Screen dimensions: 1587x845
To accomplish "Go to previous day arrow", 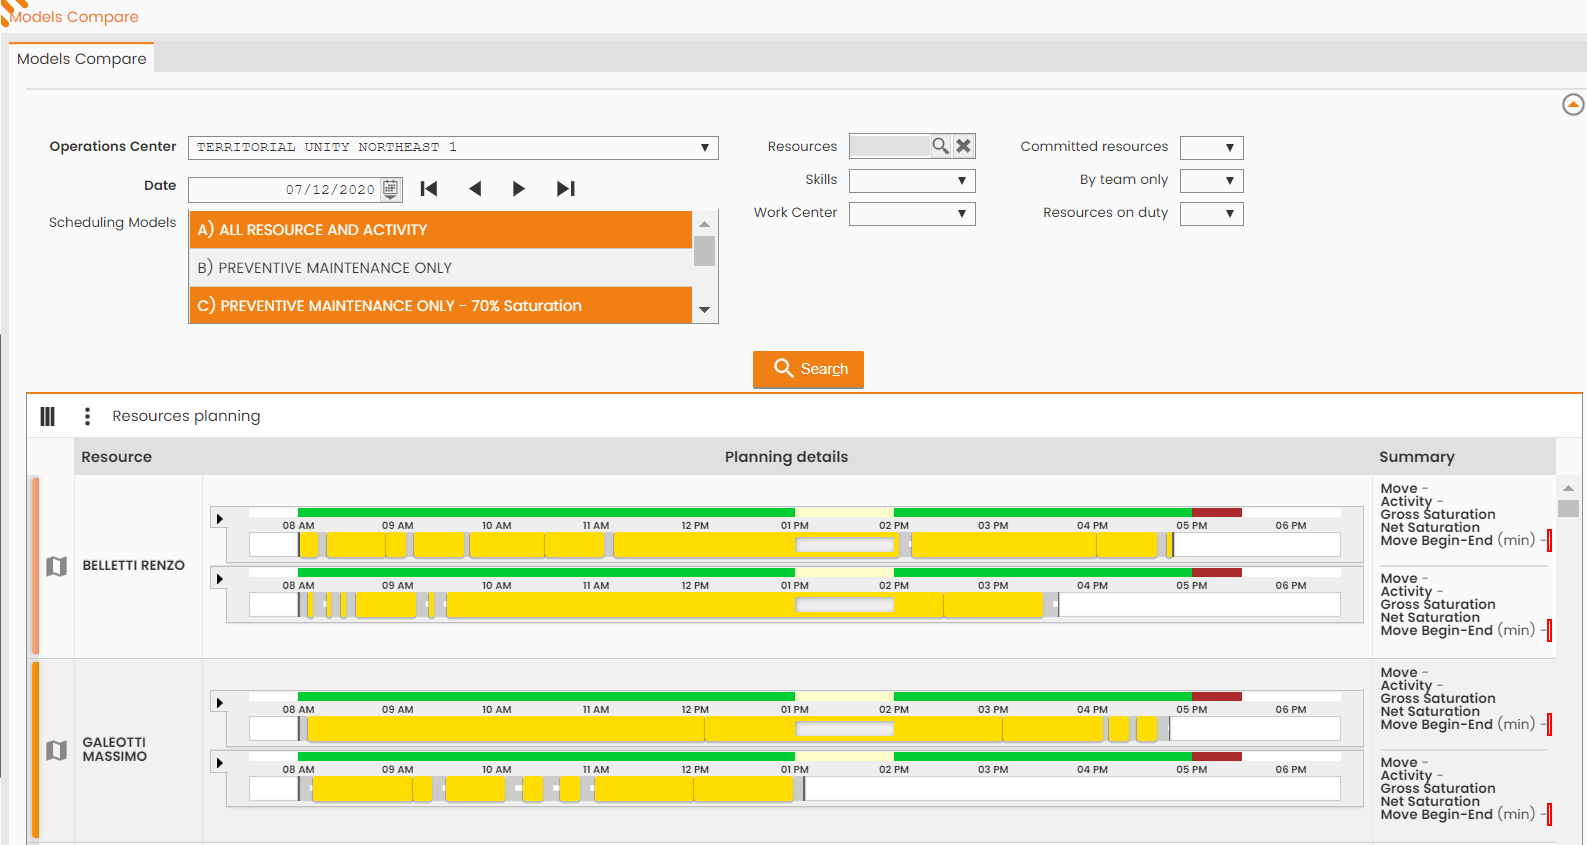I will pos(475,189).
